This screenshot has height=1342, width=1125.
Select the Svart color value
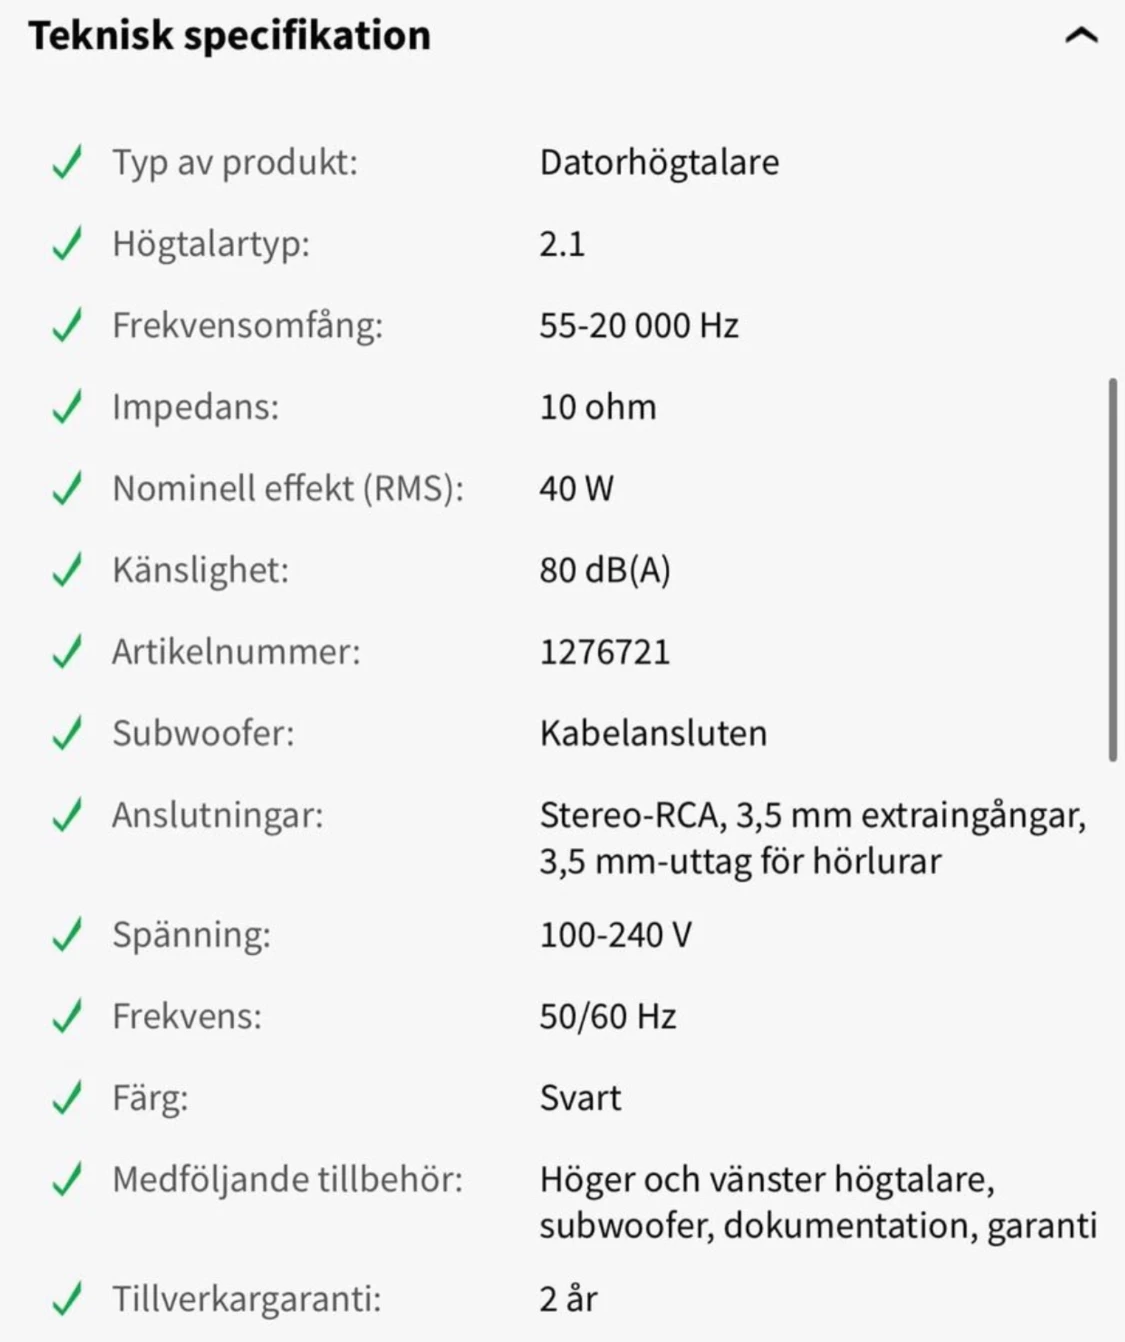pyautogui.click(x=580, y=1097)
